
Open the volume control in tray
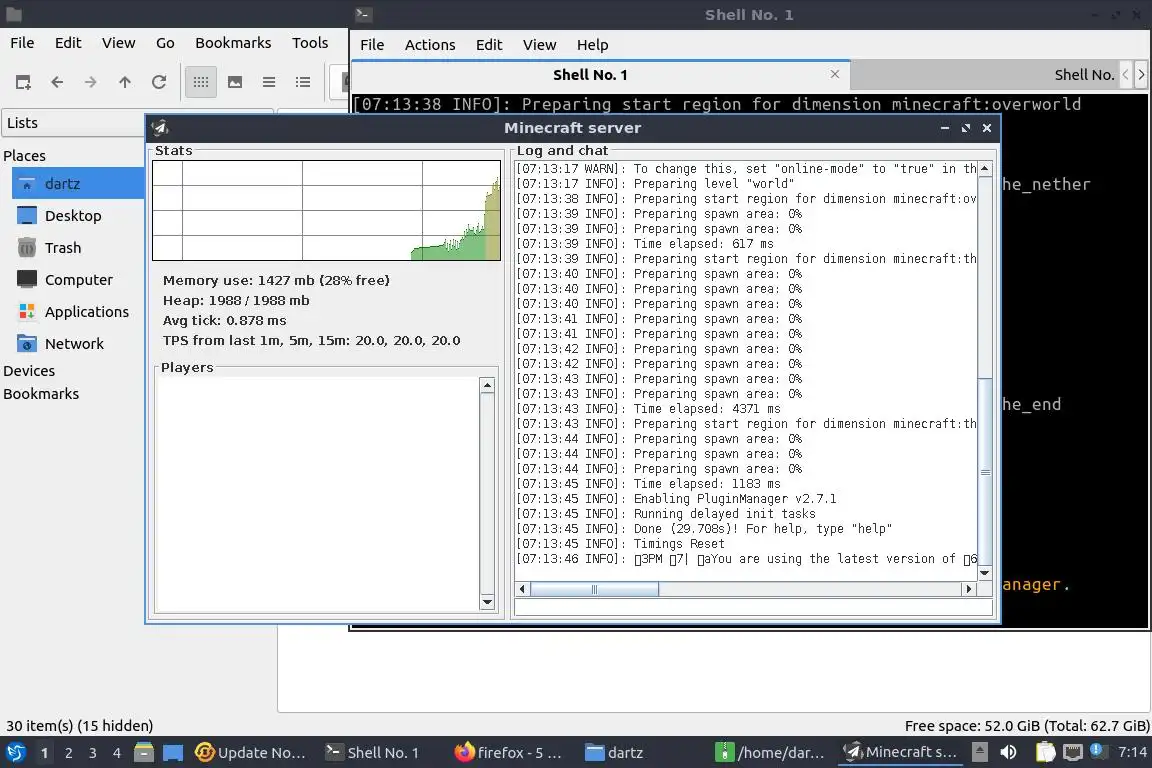(x=1008, y=753)
